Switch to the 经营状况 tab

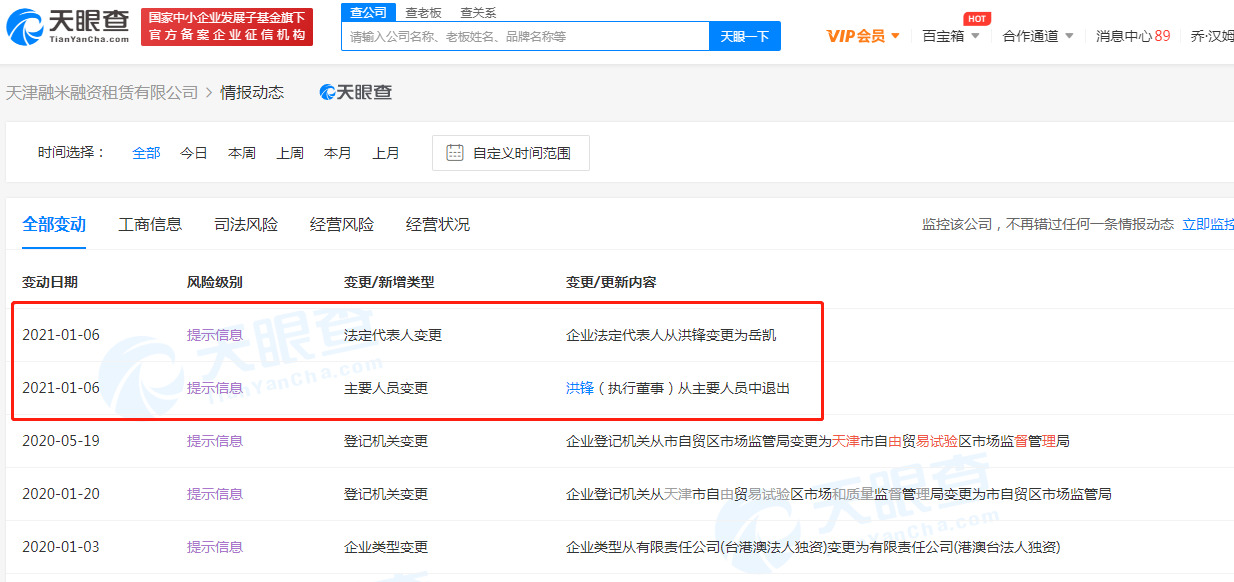(438, 224)
